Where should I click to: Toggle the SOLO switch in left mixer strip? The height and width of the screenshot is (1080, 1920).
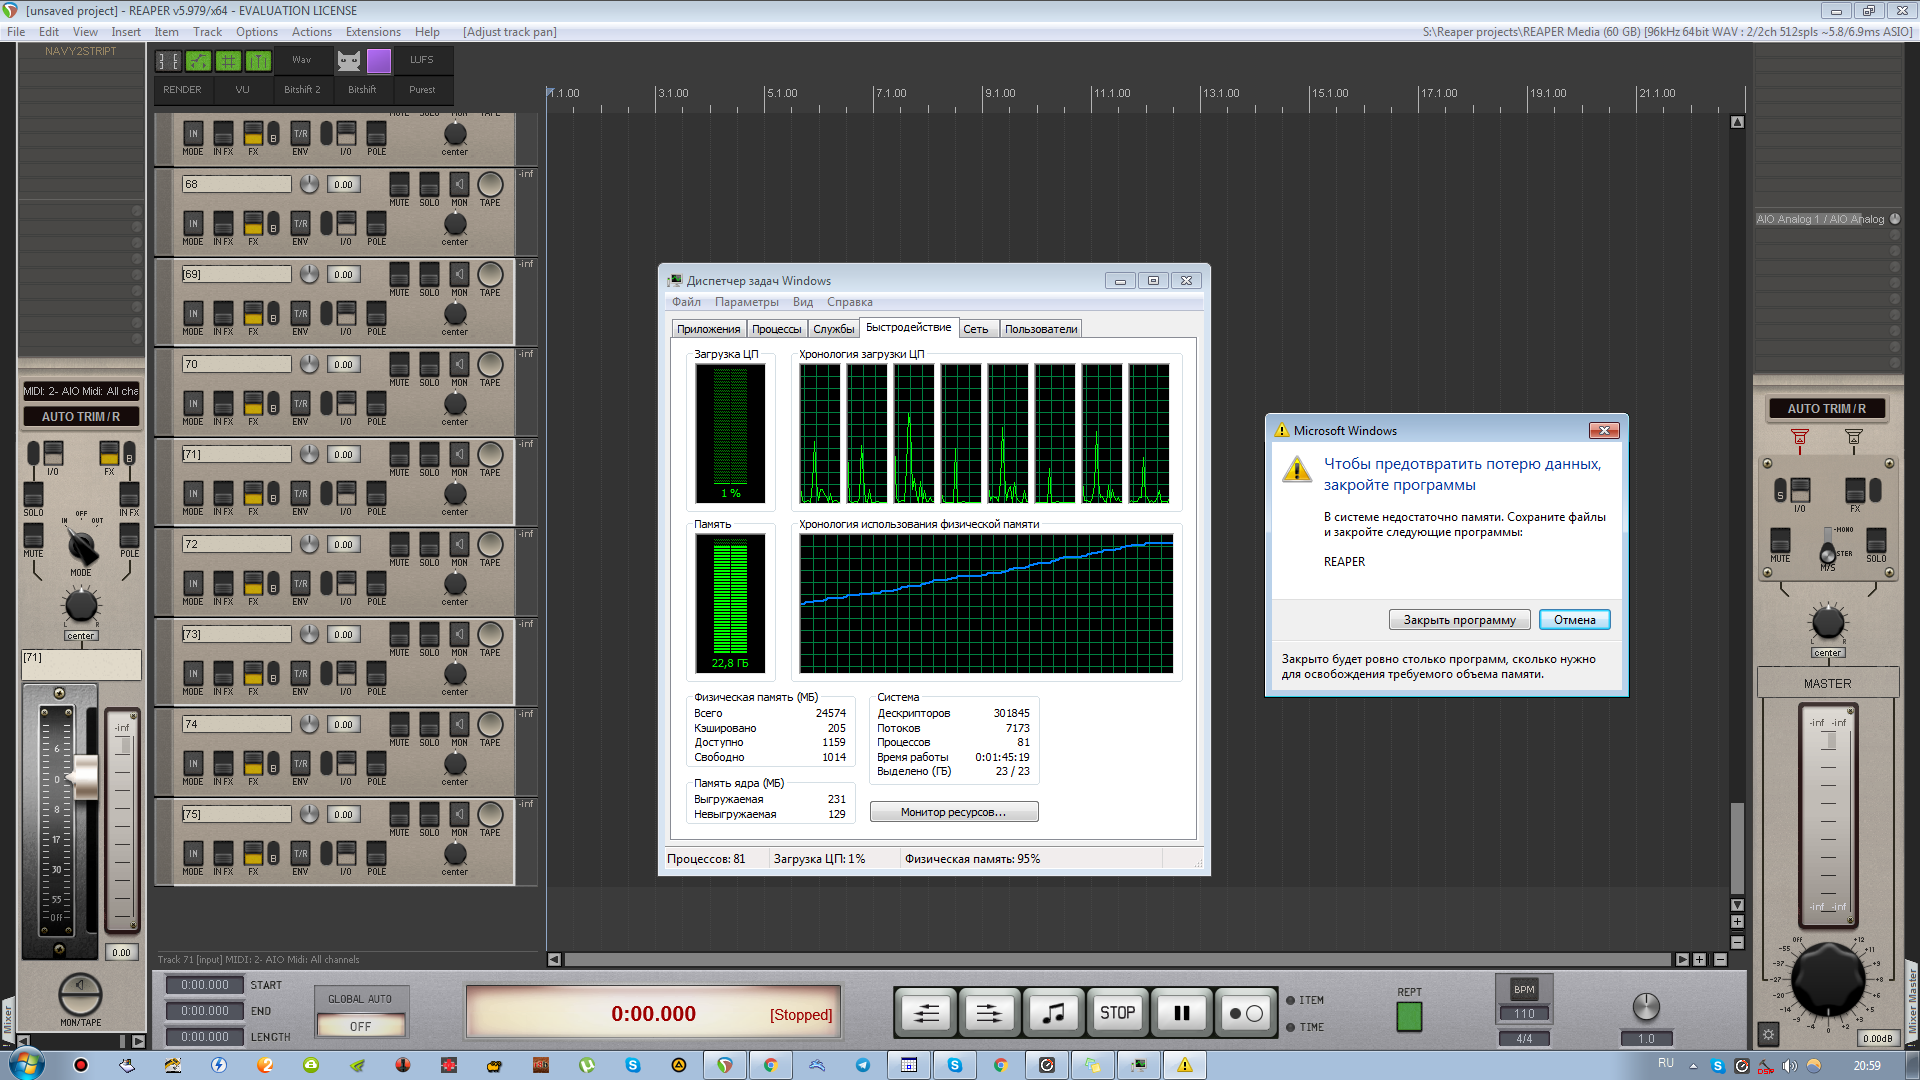(x=33, y=495)
